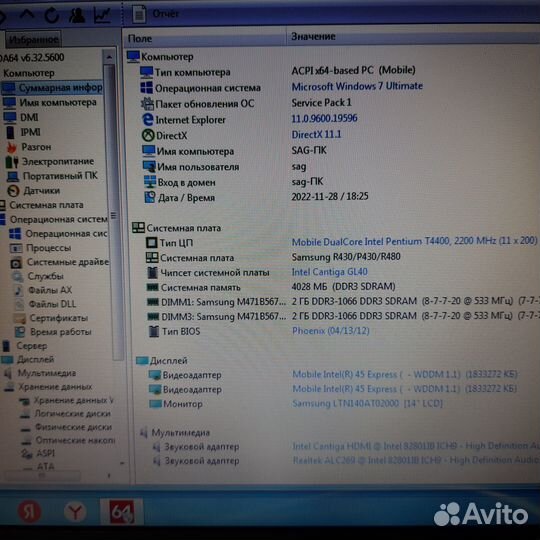Click the Дата / Время row icon
This screenshot has width=540, height=540.
point(150,197)
